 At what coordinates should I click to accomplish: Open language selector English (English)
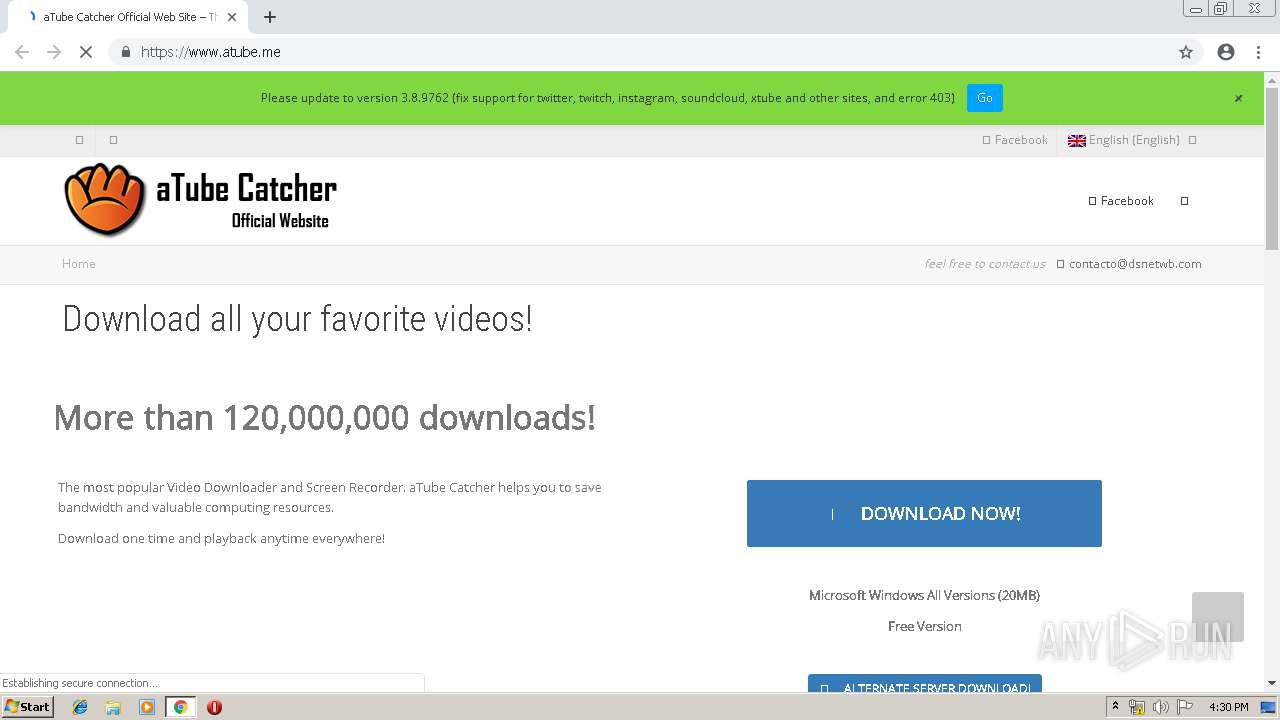1124,140
